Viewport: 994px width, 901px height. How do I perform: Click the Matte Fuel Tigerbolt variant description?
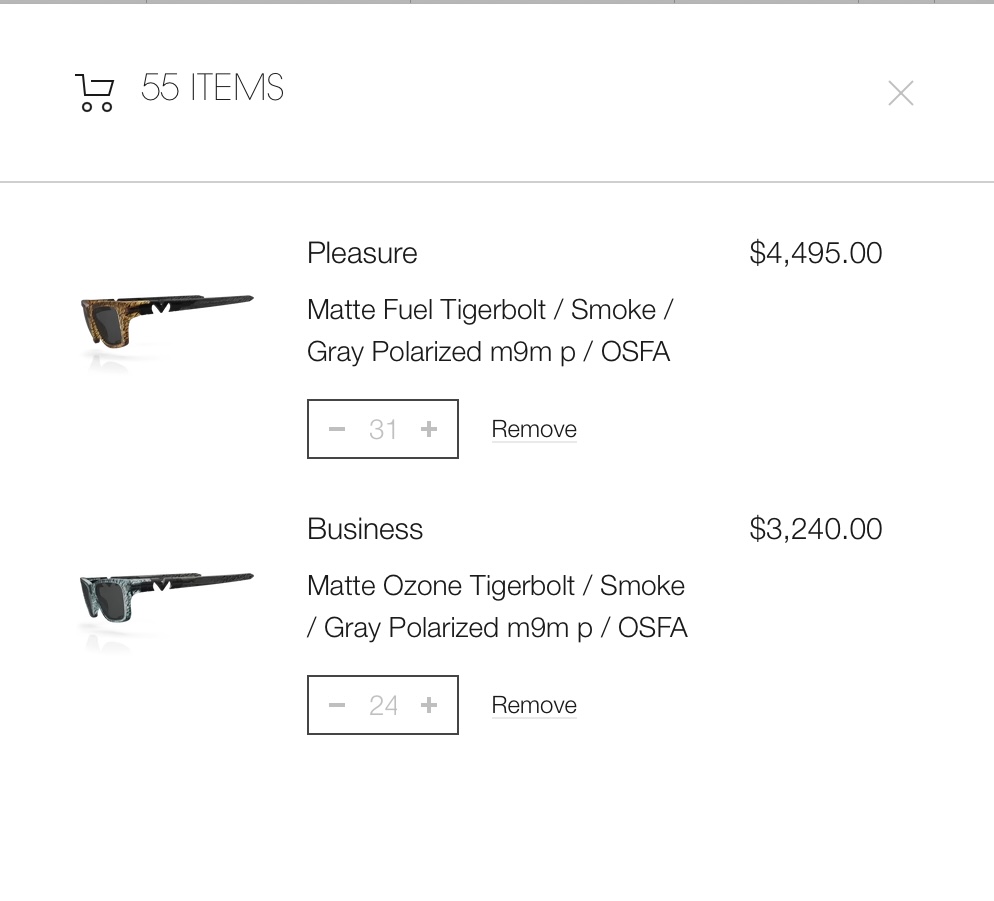(x=490, y=331)
